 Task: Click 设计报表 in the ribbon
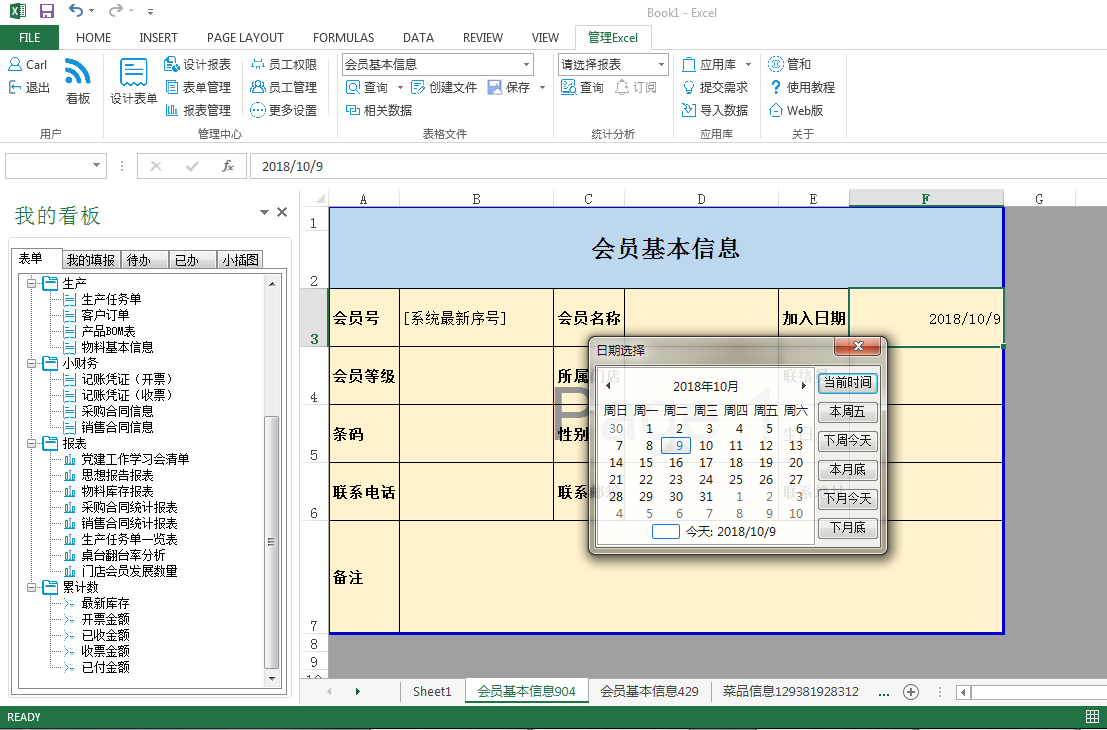(x=198, y=64)
